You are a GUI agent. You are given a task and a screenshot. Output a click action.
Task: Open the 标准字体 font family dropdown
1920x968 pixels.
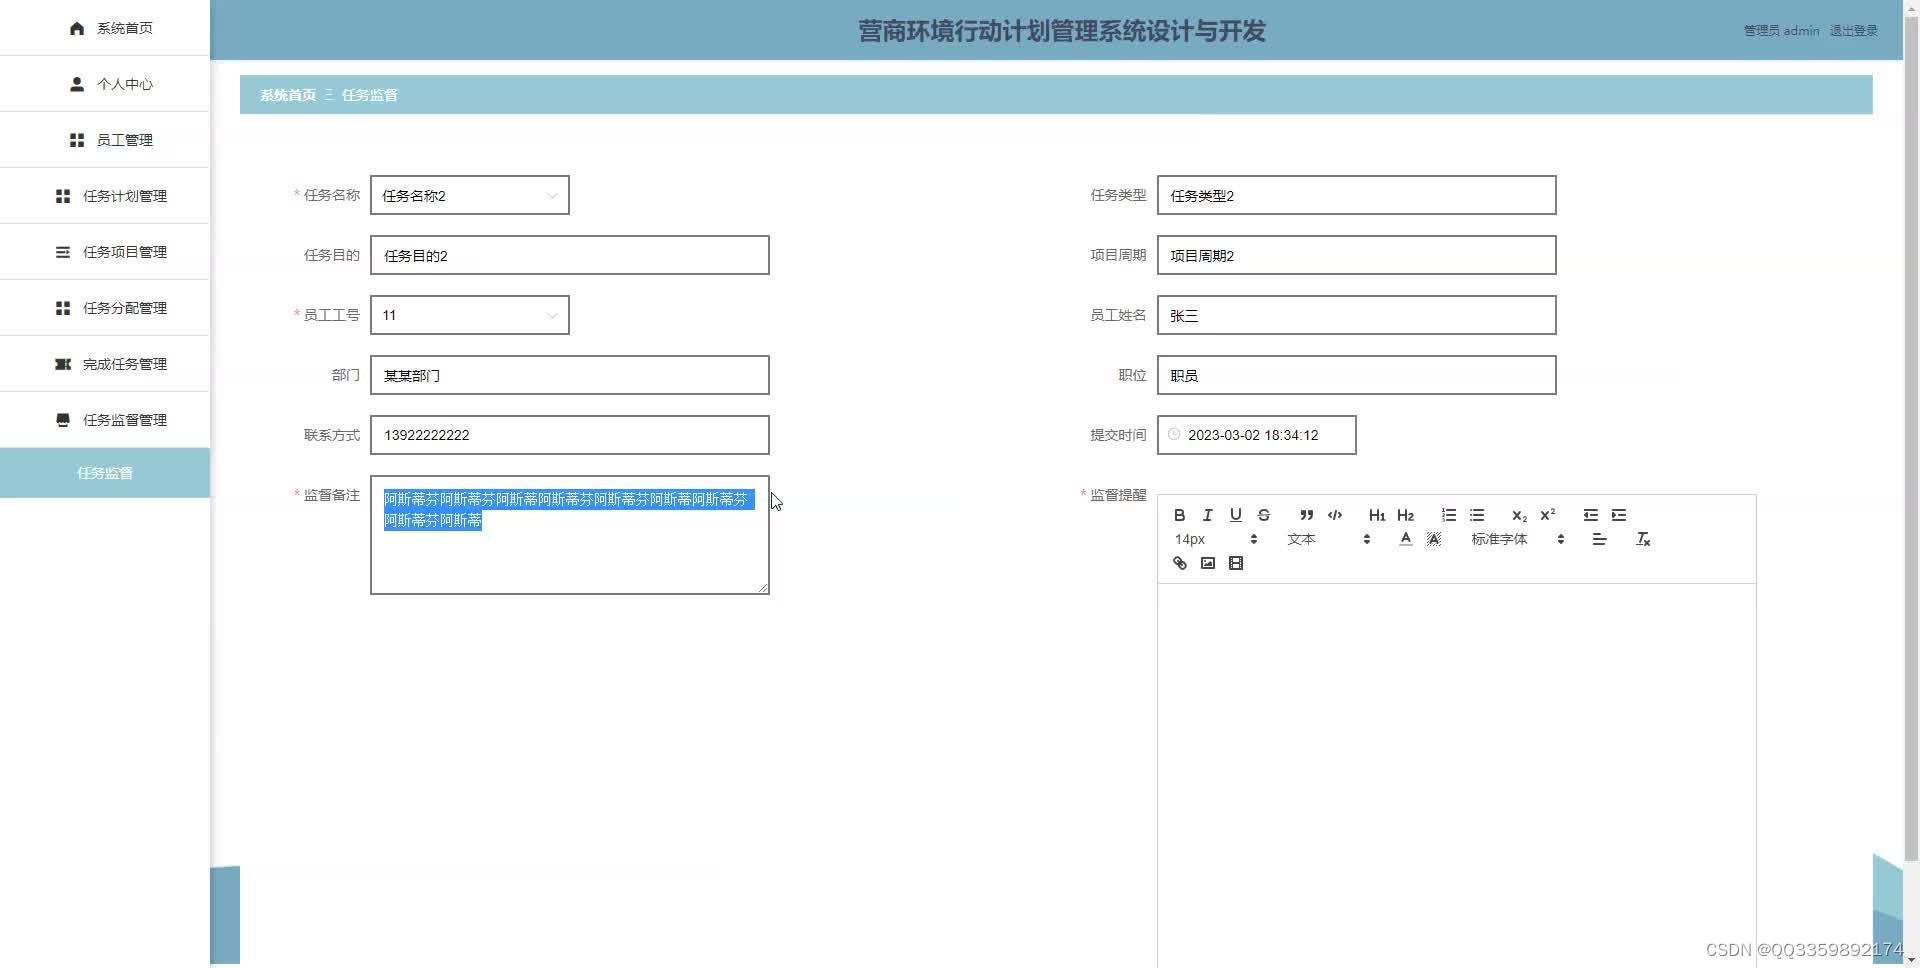(1517, 539)
